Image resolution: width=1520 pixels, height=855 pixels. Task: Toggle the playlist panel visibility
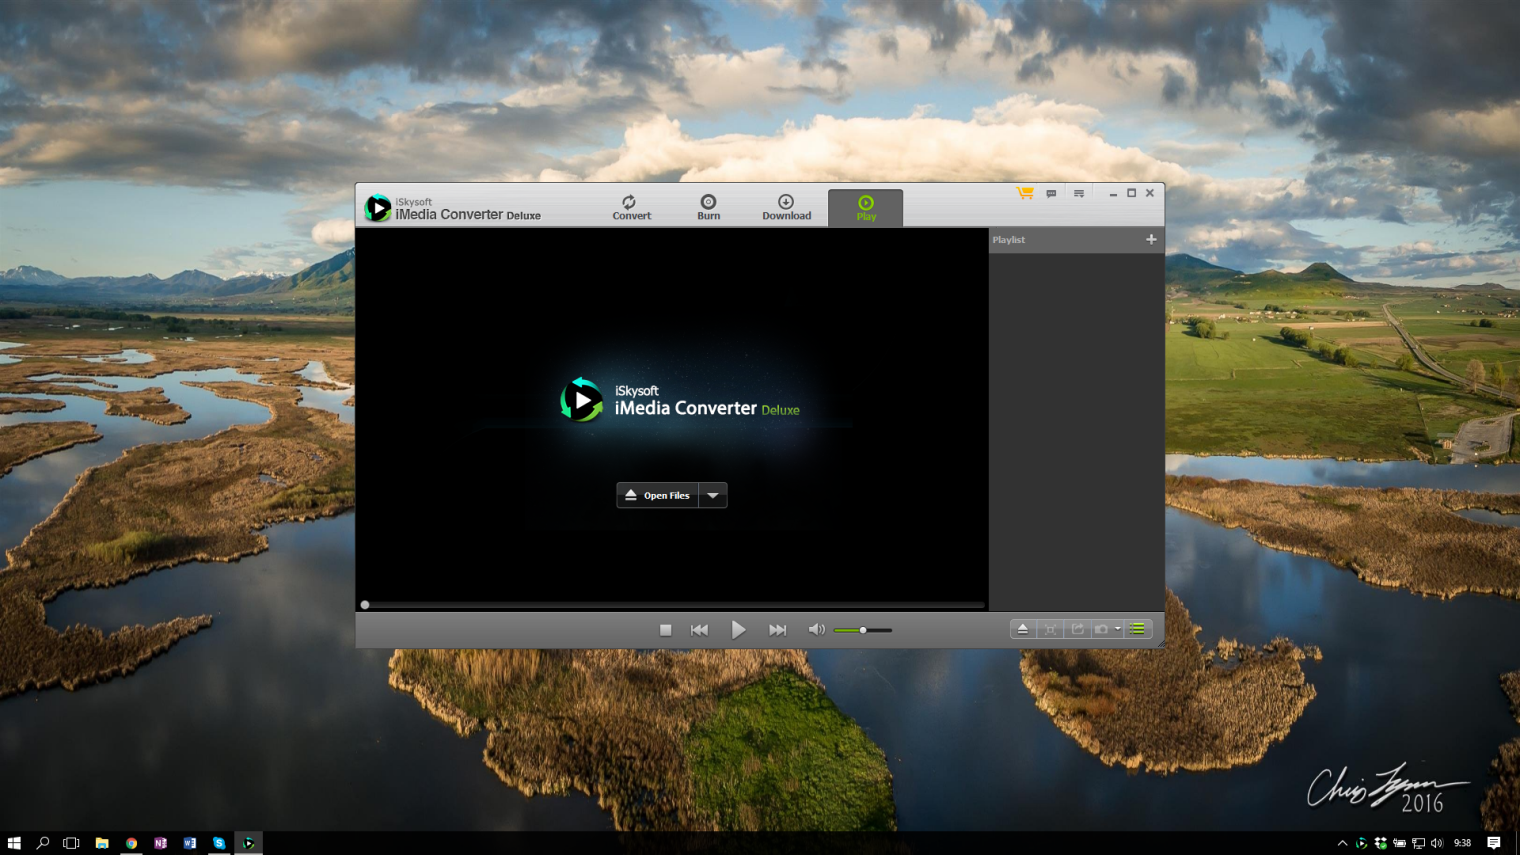tap(1137, 629)
